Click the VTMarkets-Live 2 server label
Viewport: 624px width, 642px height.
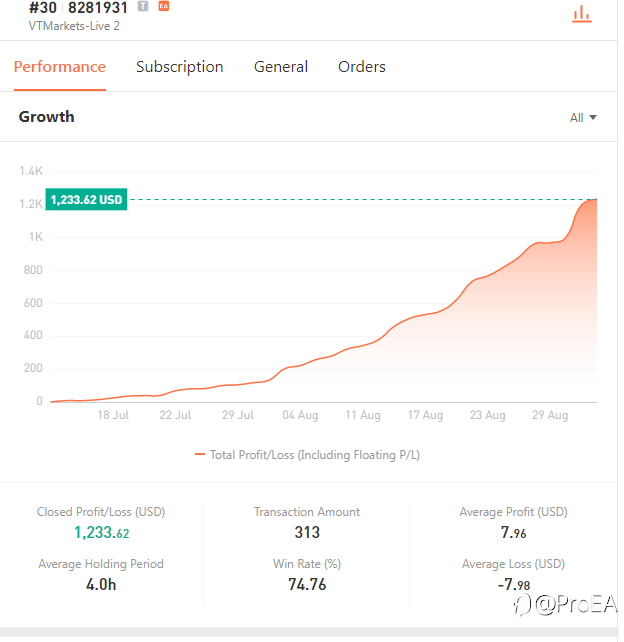pyautogui.click(x=74, y=26)
